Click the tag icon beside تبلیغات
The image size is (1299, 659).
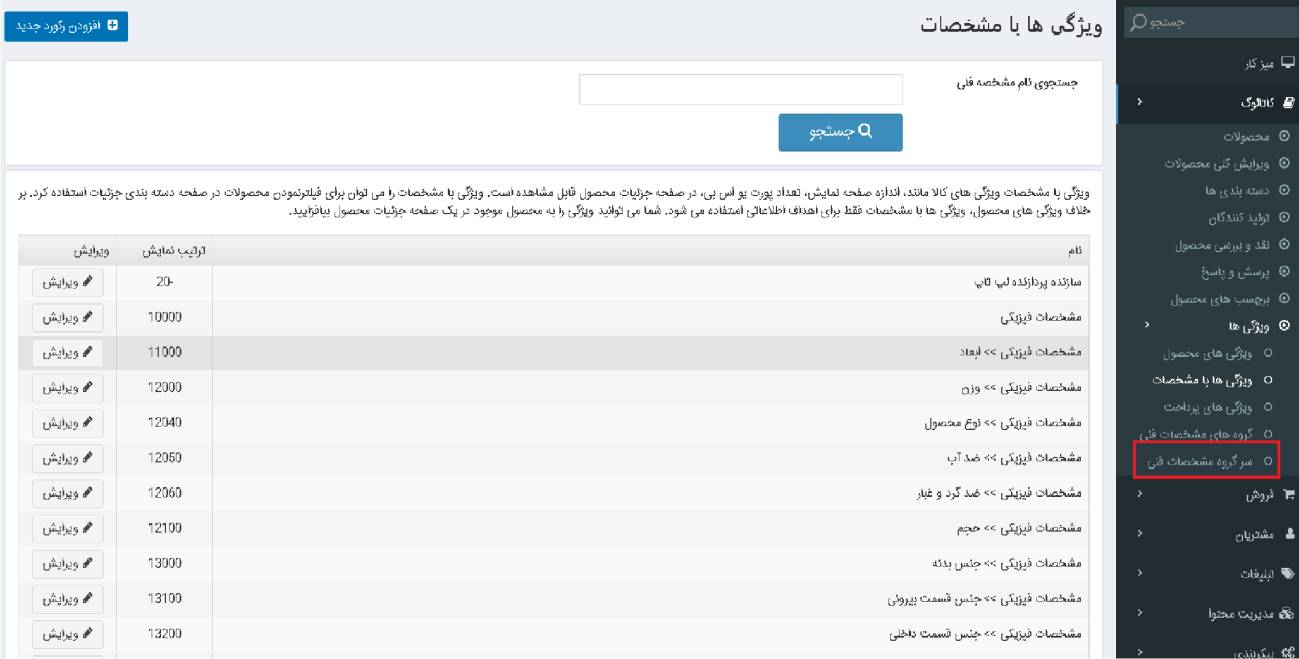(x=1286, y=573)
